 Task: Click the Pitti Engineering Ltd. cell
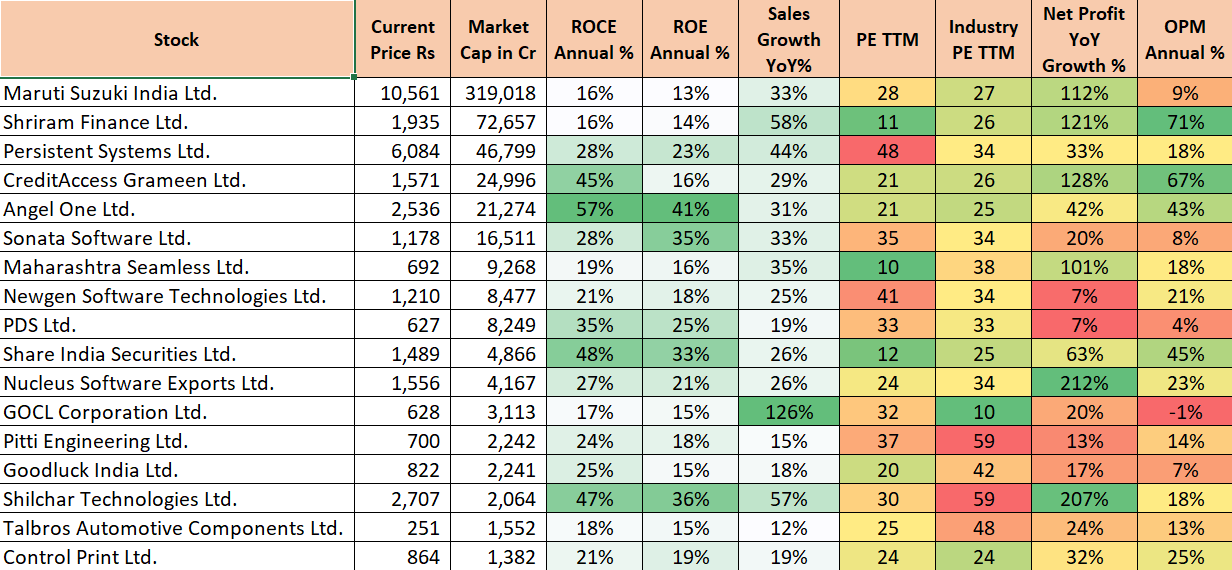point(178,442)
